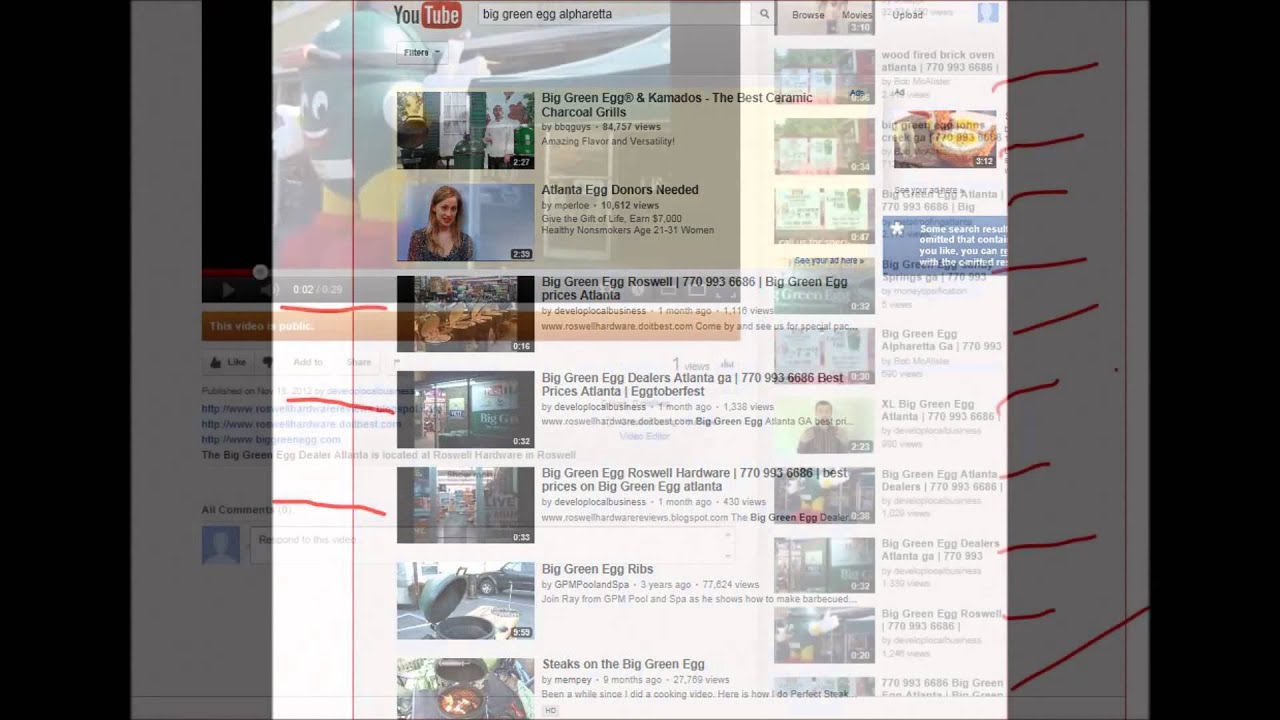
Task: Click the 0:32 Dealers Atlanta video thumbnail
Action: click(465, 410)
